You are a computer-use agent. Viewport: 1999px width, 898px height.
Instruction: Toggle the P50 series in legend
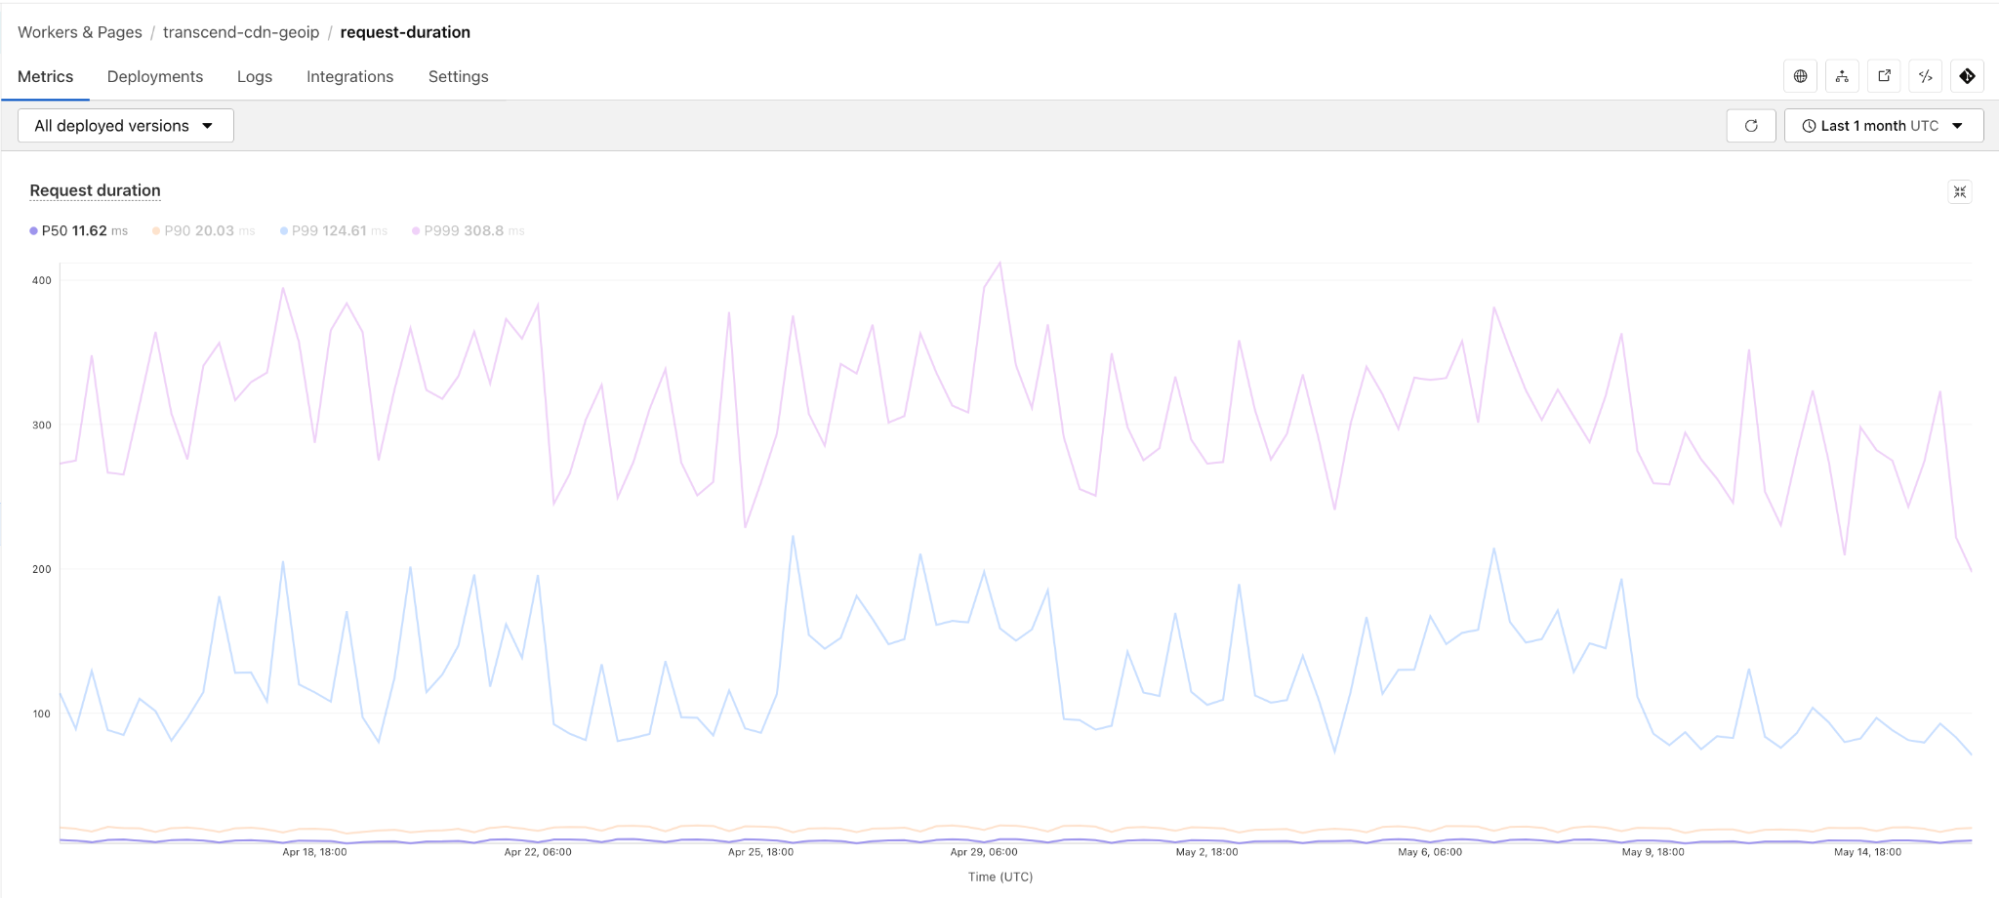pos(79,231)
